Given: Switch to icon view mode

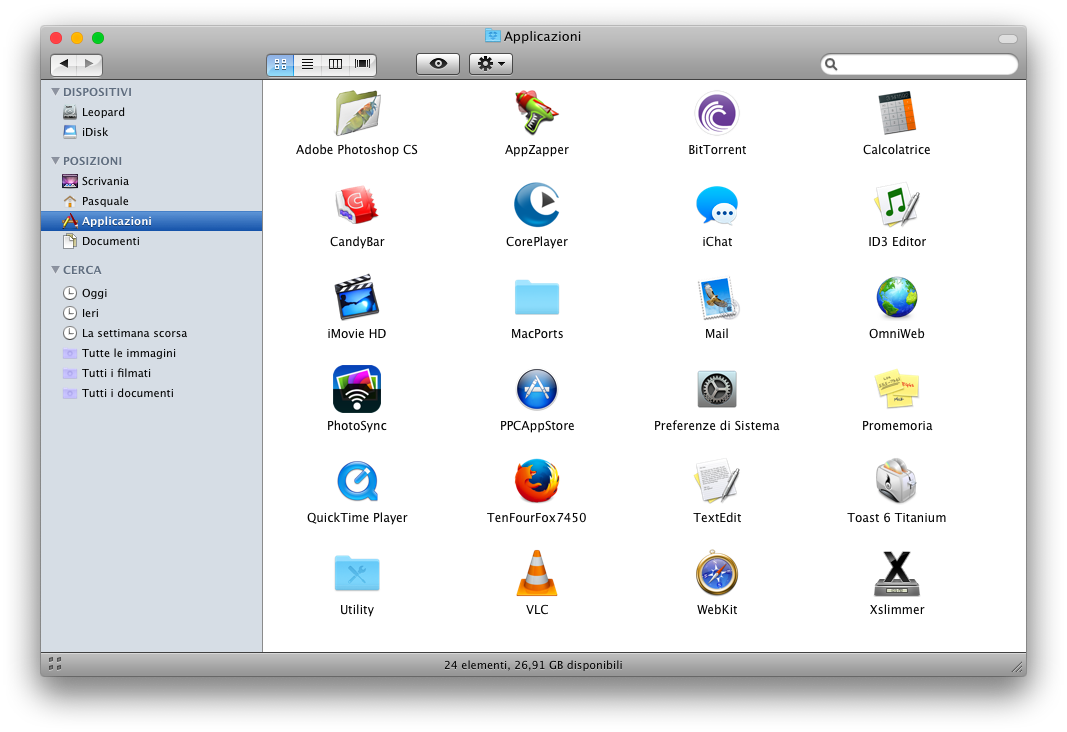Looking at the screenshot, I should (x=280, y=64).
